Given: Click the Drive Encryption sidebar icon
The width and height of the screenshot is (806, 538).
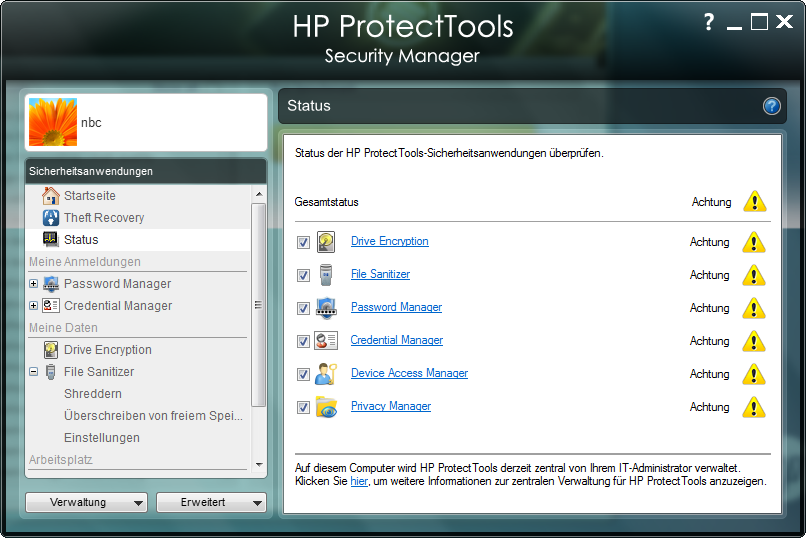Looking at the screenshot, I should click(x=50, y=350).
